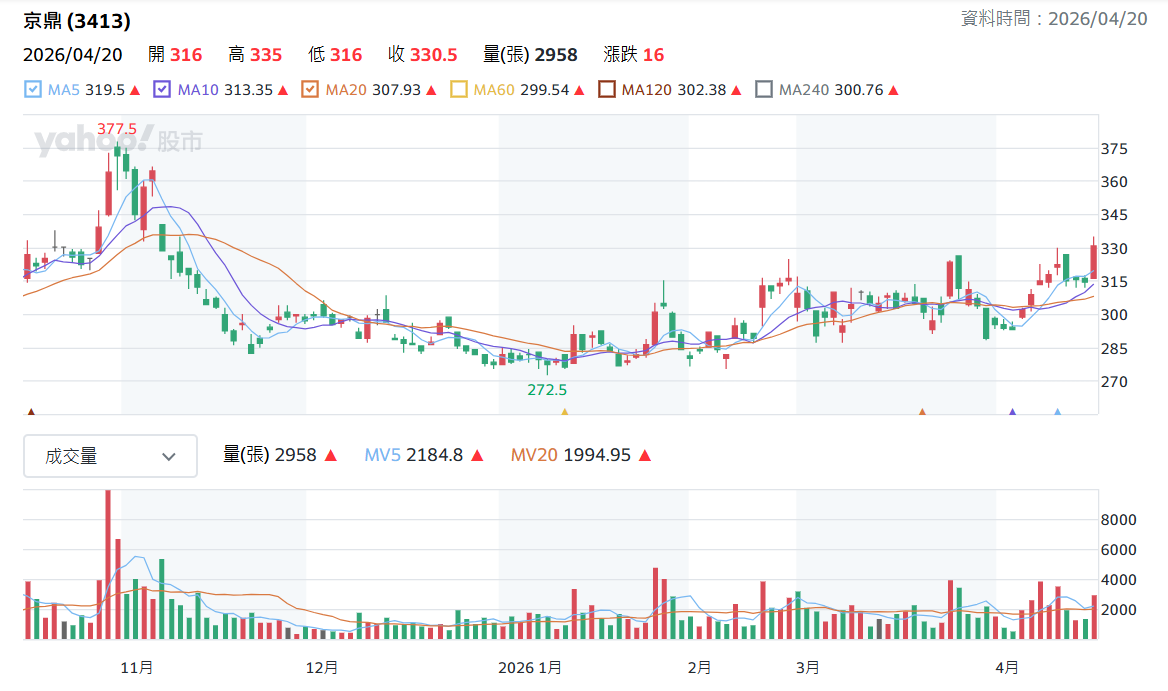Enable the MA60 moving average checkbox
This screenshot has height=691, width=1168.
(459, 90)
